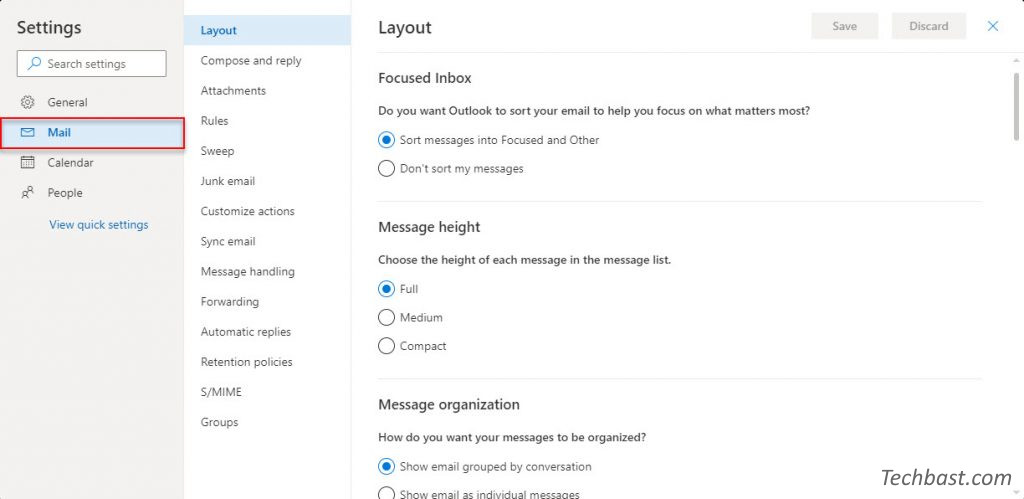Viewport: 1024px width, 499px height.
Task: Click the Search settings field
Action: 91,64
